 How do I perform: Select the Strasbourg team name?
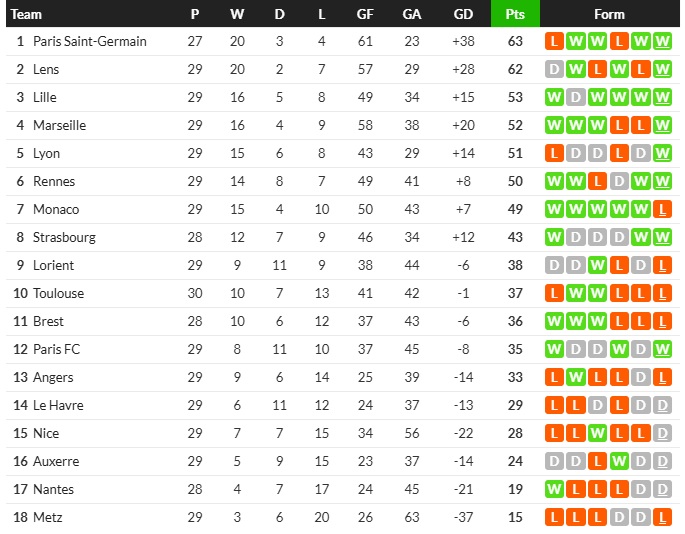64,238
